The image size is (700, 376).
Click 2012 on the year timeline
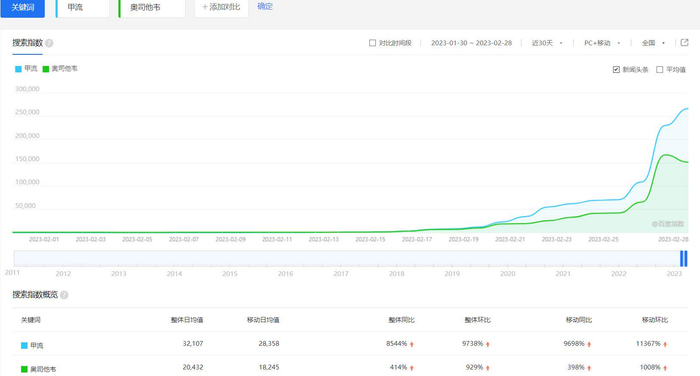[63, 274]
